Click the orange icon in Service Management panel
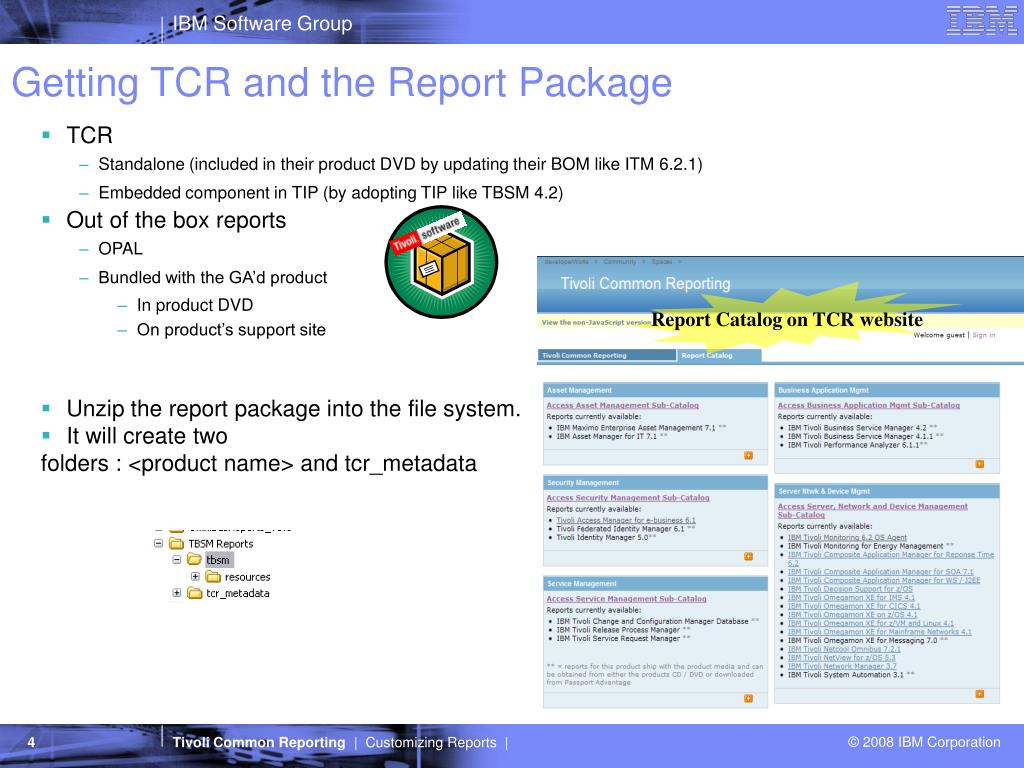This screenshot has width=1024, height=768. [748, 699]
